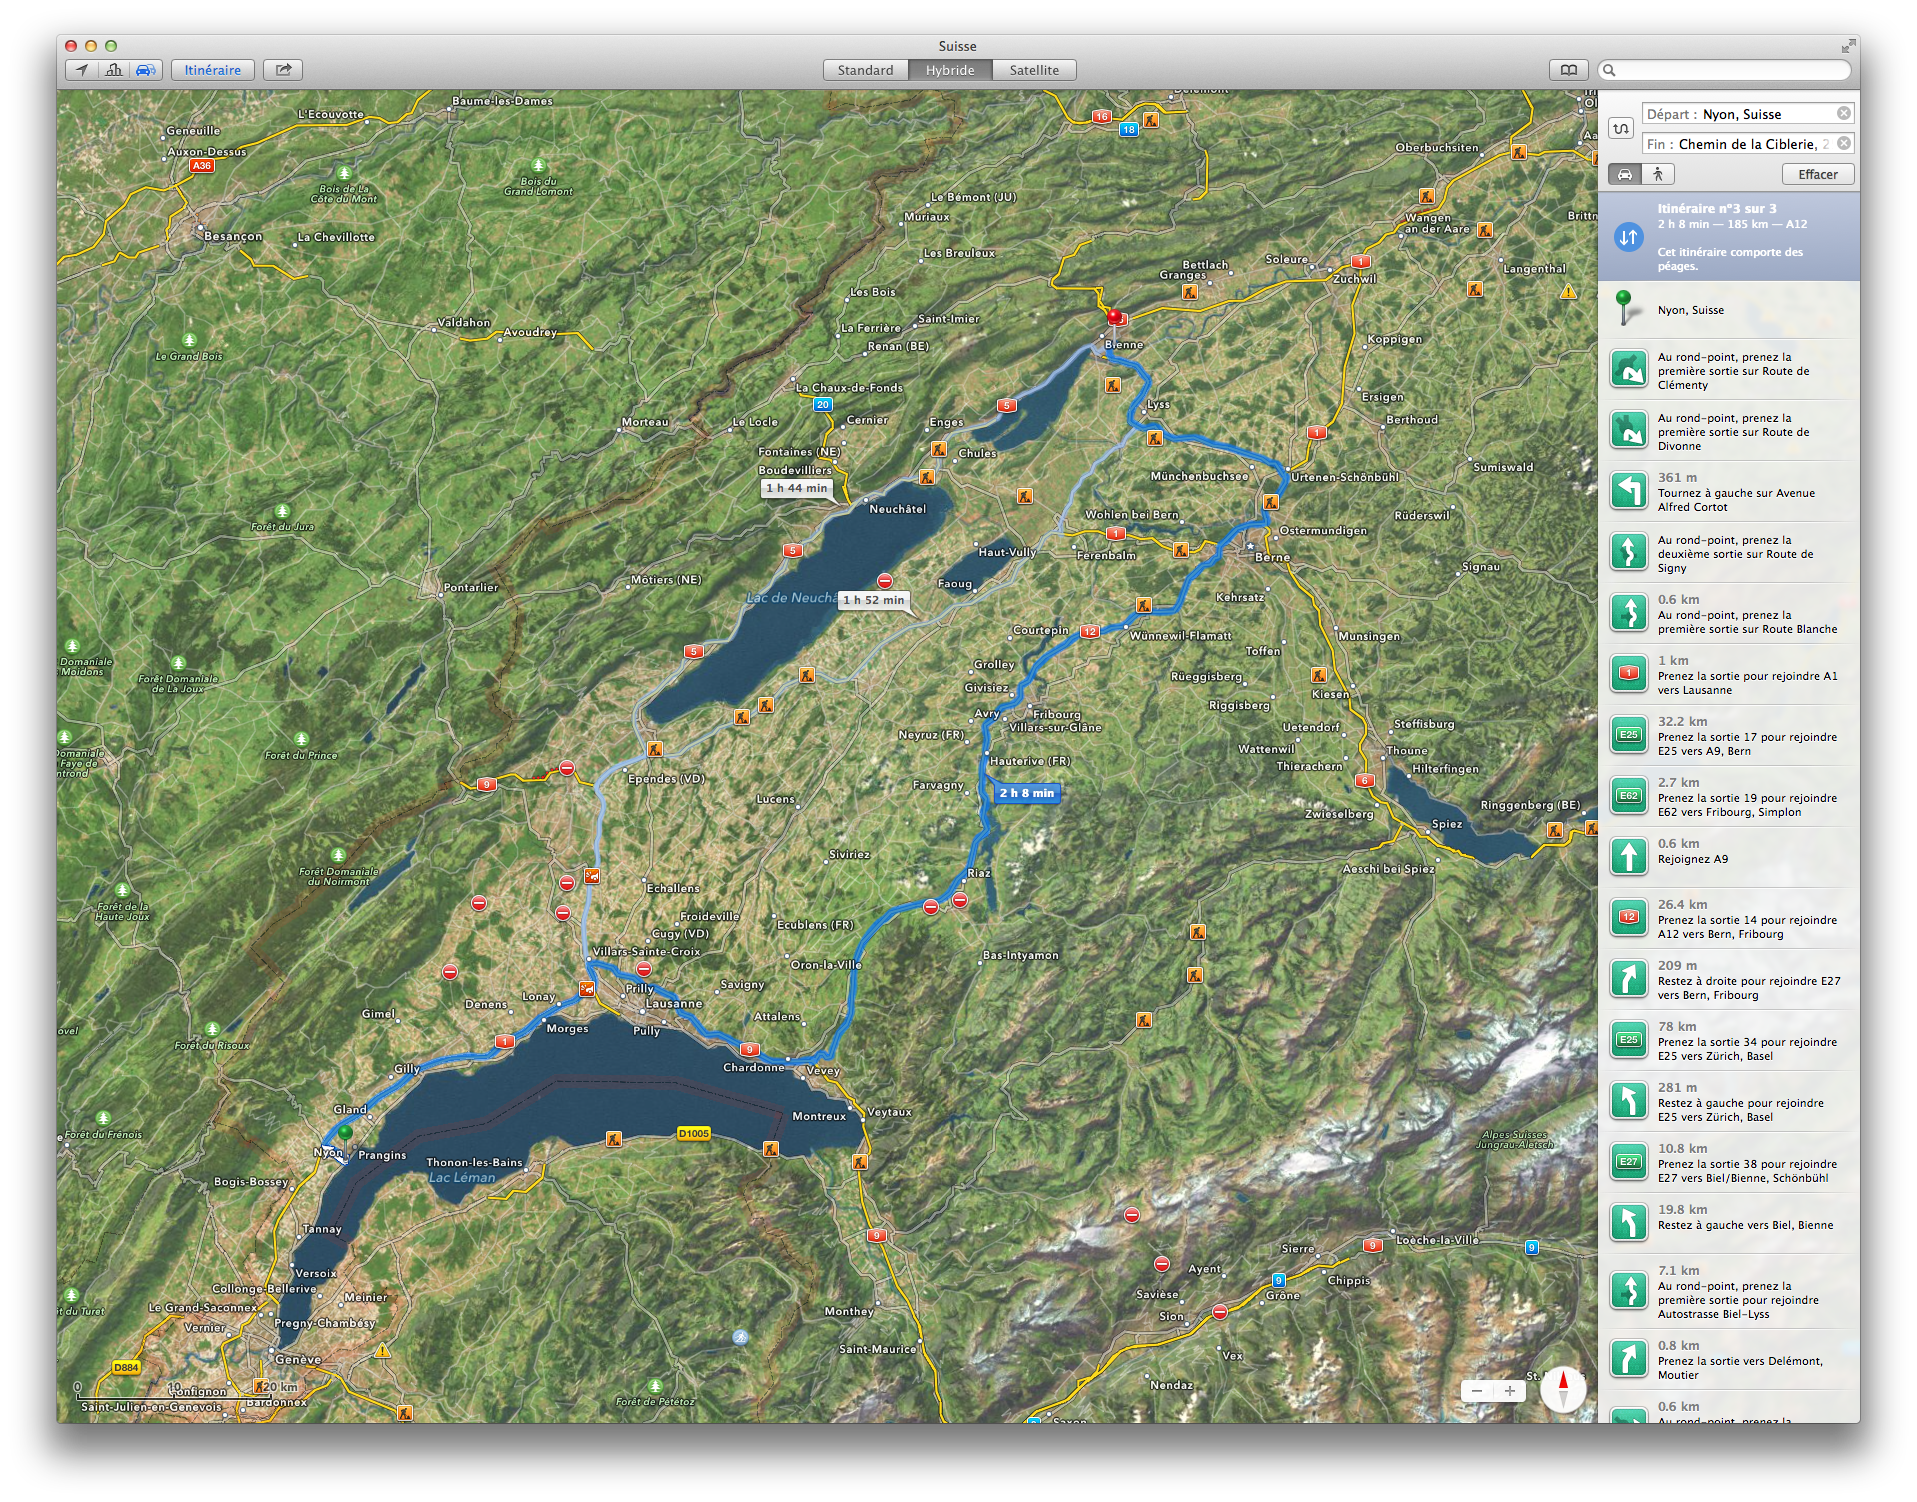1917x1502 pixels.
Task: Switch to the Satellite map view
Action: pyautogui.click(x=1033, y=70)
